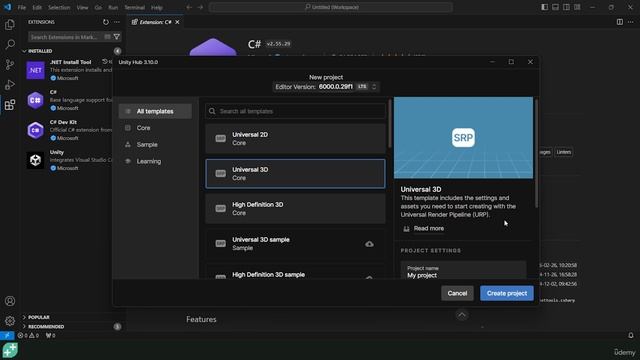Open the errors and warnings status indicator
Viewport: 640px width, 360px height.
(x=29, y=336)
